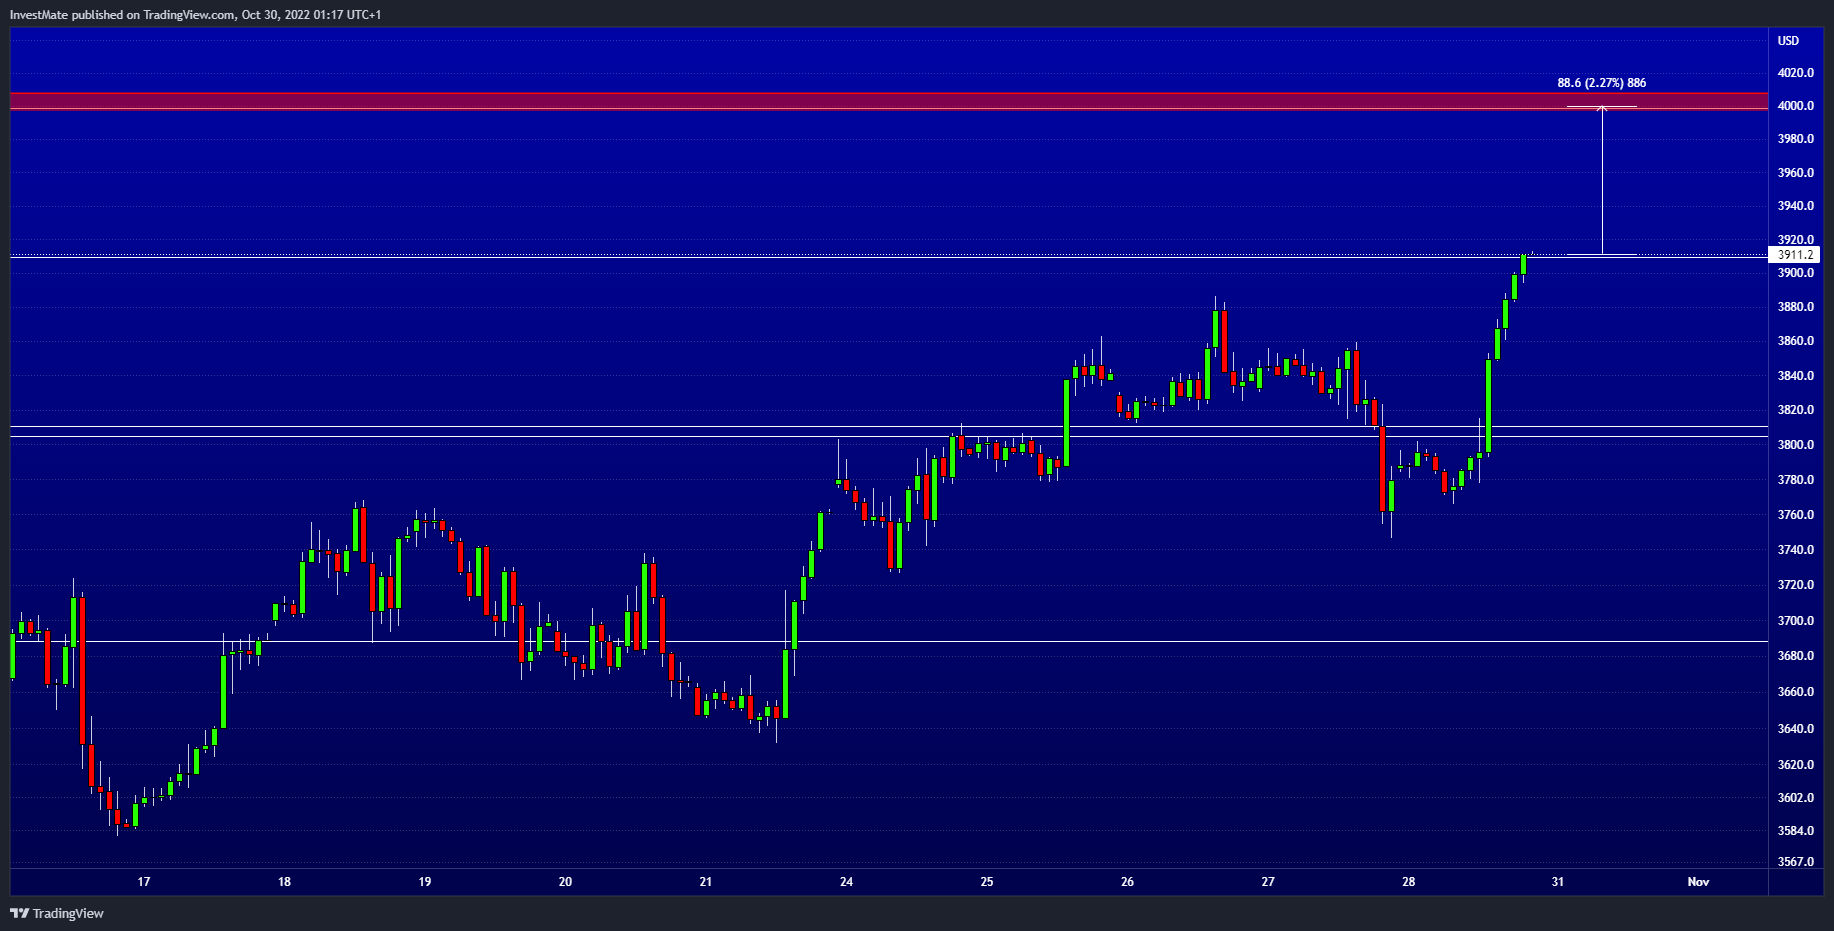Click the 3680.0 price axis label
1834x931 pixels.
(x=1796, y=656)
